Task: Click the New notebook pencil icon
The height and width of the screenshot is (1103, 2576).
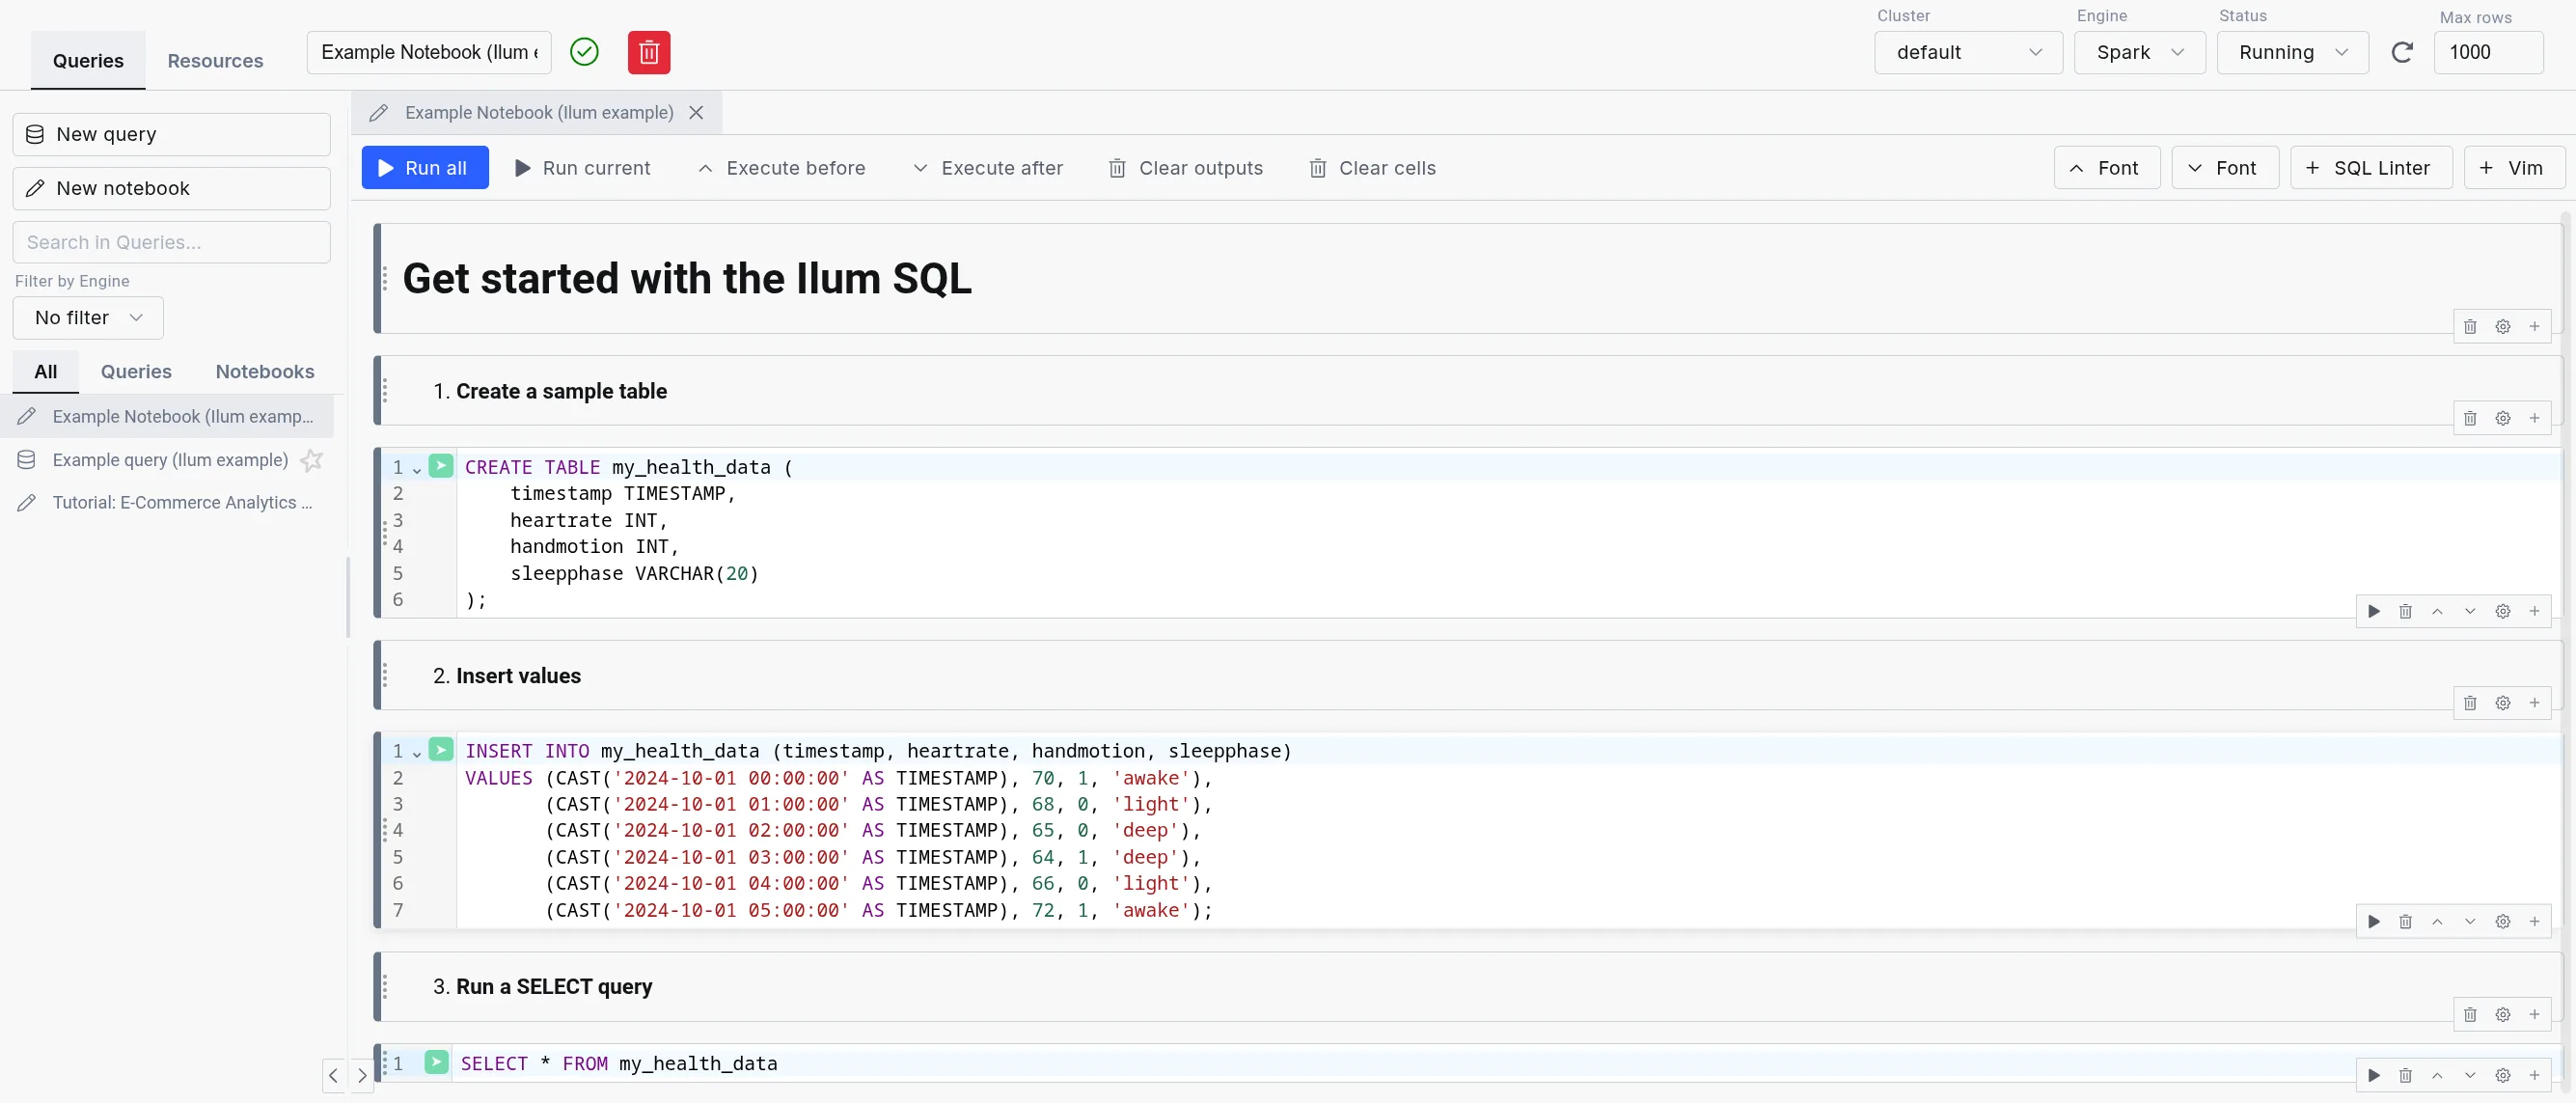Action: 36,187
